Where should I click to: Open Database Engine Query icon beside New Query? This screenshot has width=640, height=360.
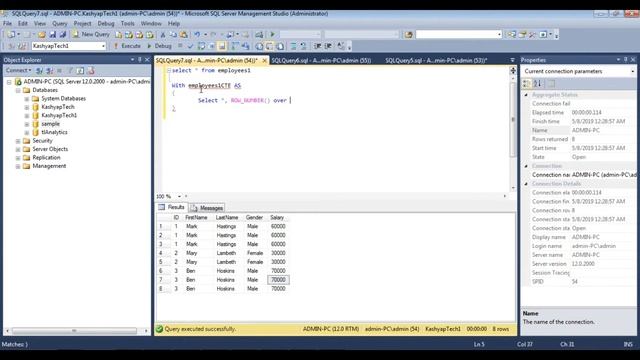point(118,35)
